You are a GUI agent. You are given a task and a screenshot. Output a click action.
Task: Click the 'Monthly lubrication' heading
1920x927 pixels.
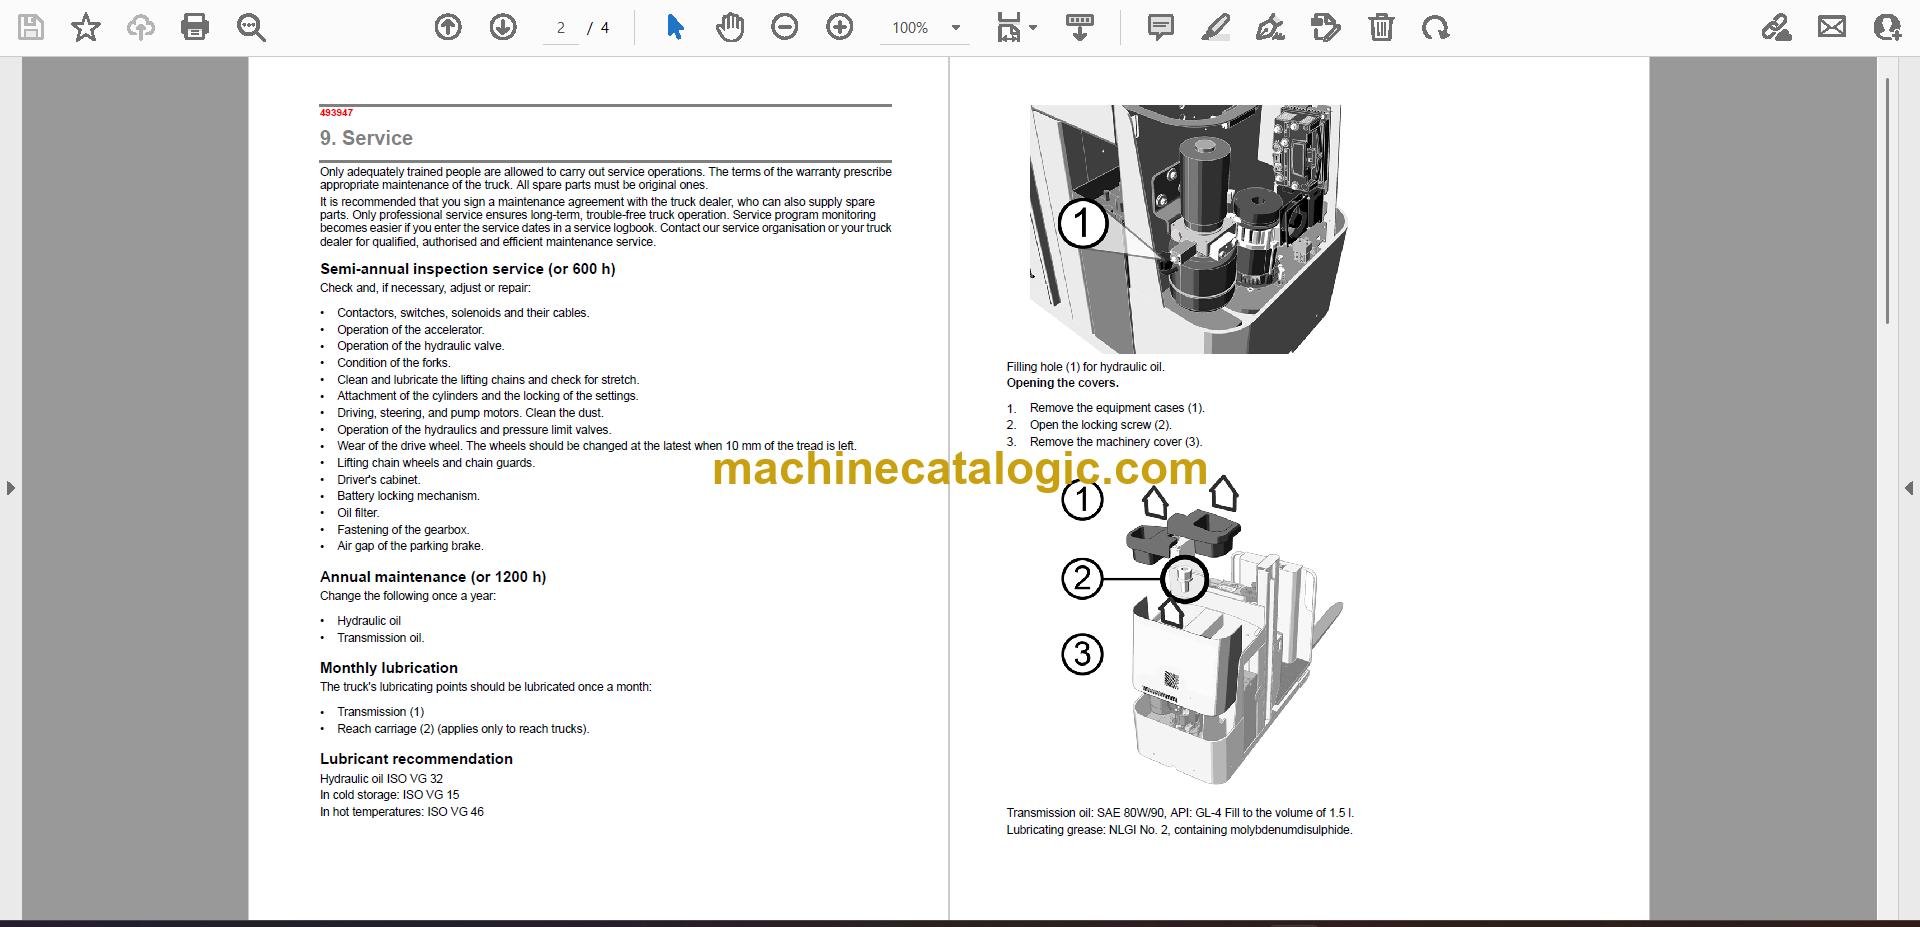point(388,668)
